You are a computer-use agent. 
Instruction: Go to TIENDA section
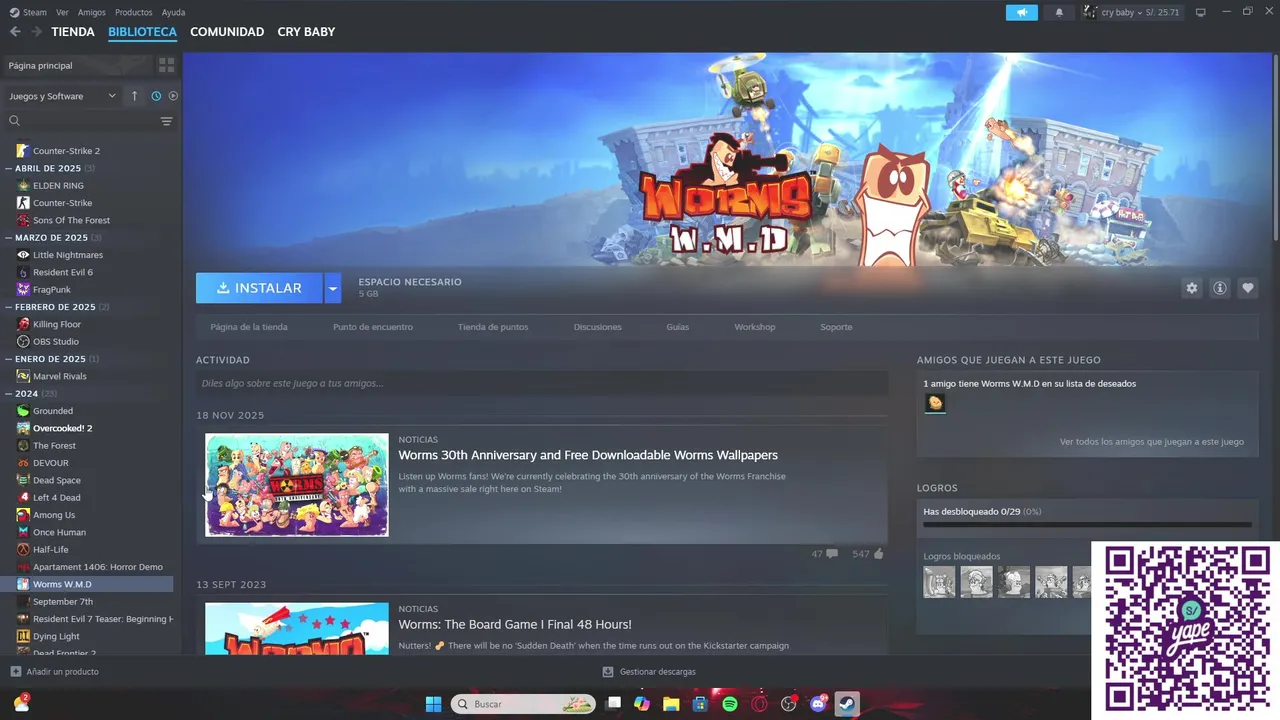pos(73,32)
